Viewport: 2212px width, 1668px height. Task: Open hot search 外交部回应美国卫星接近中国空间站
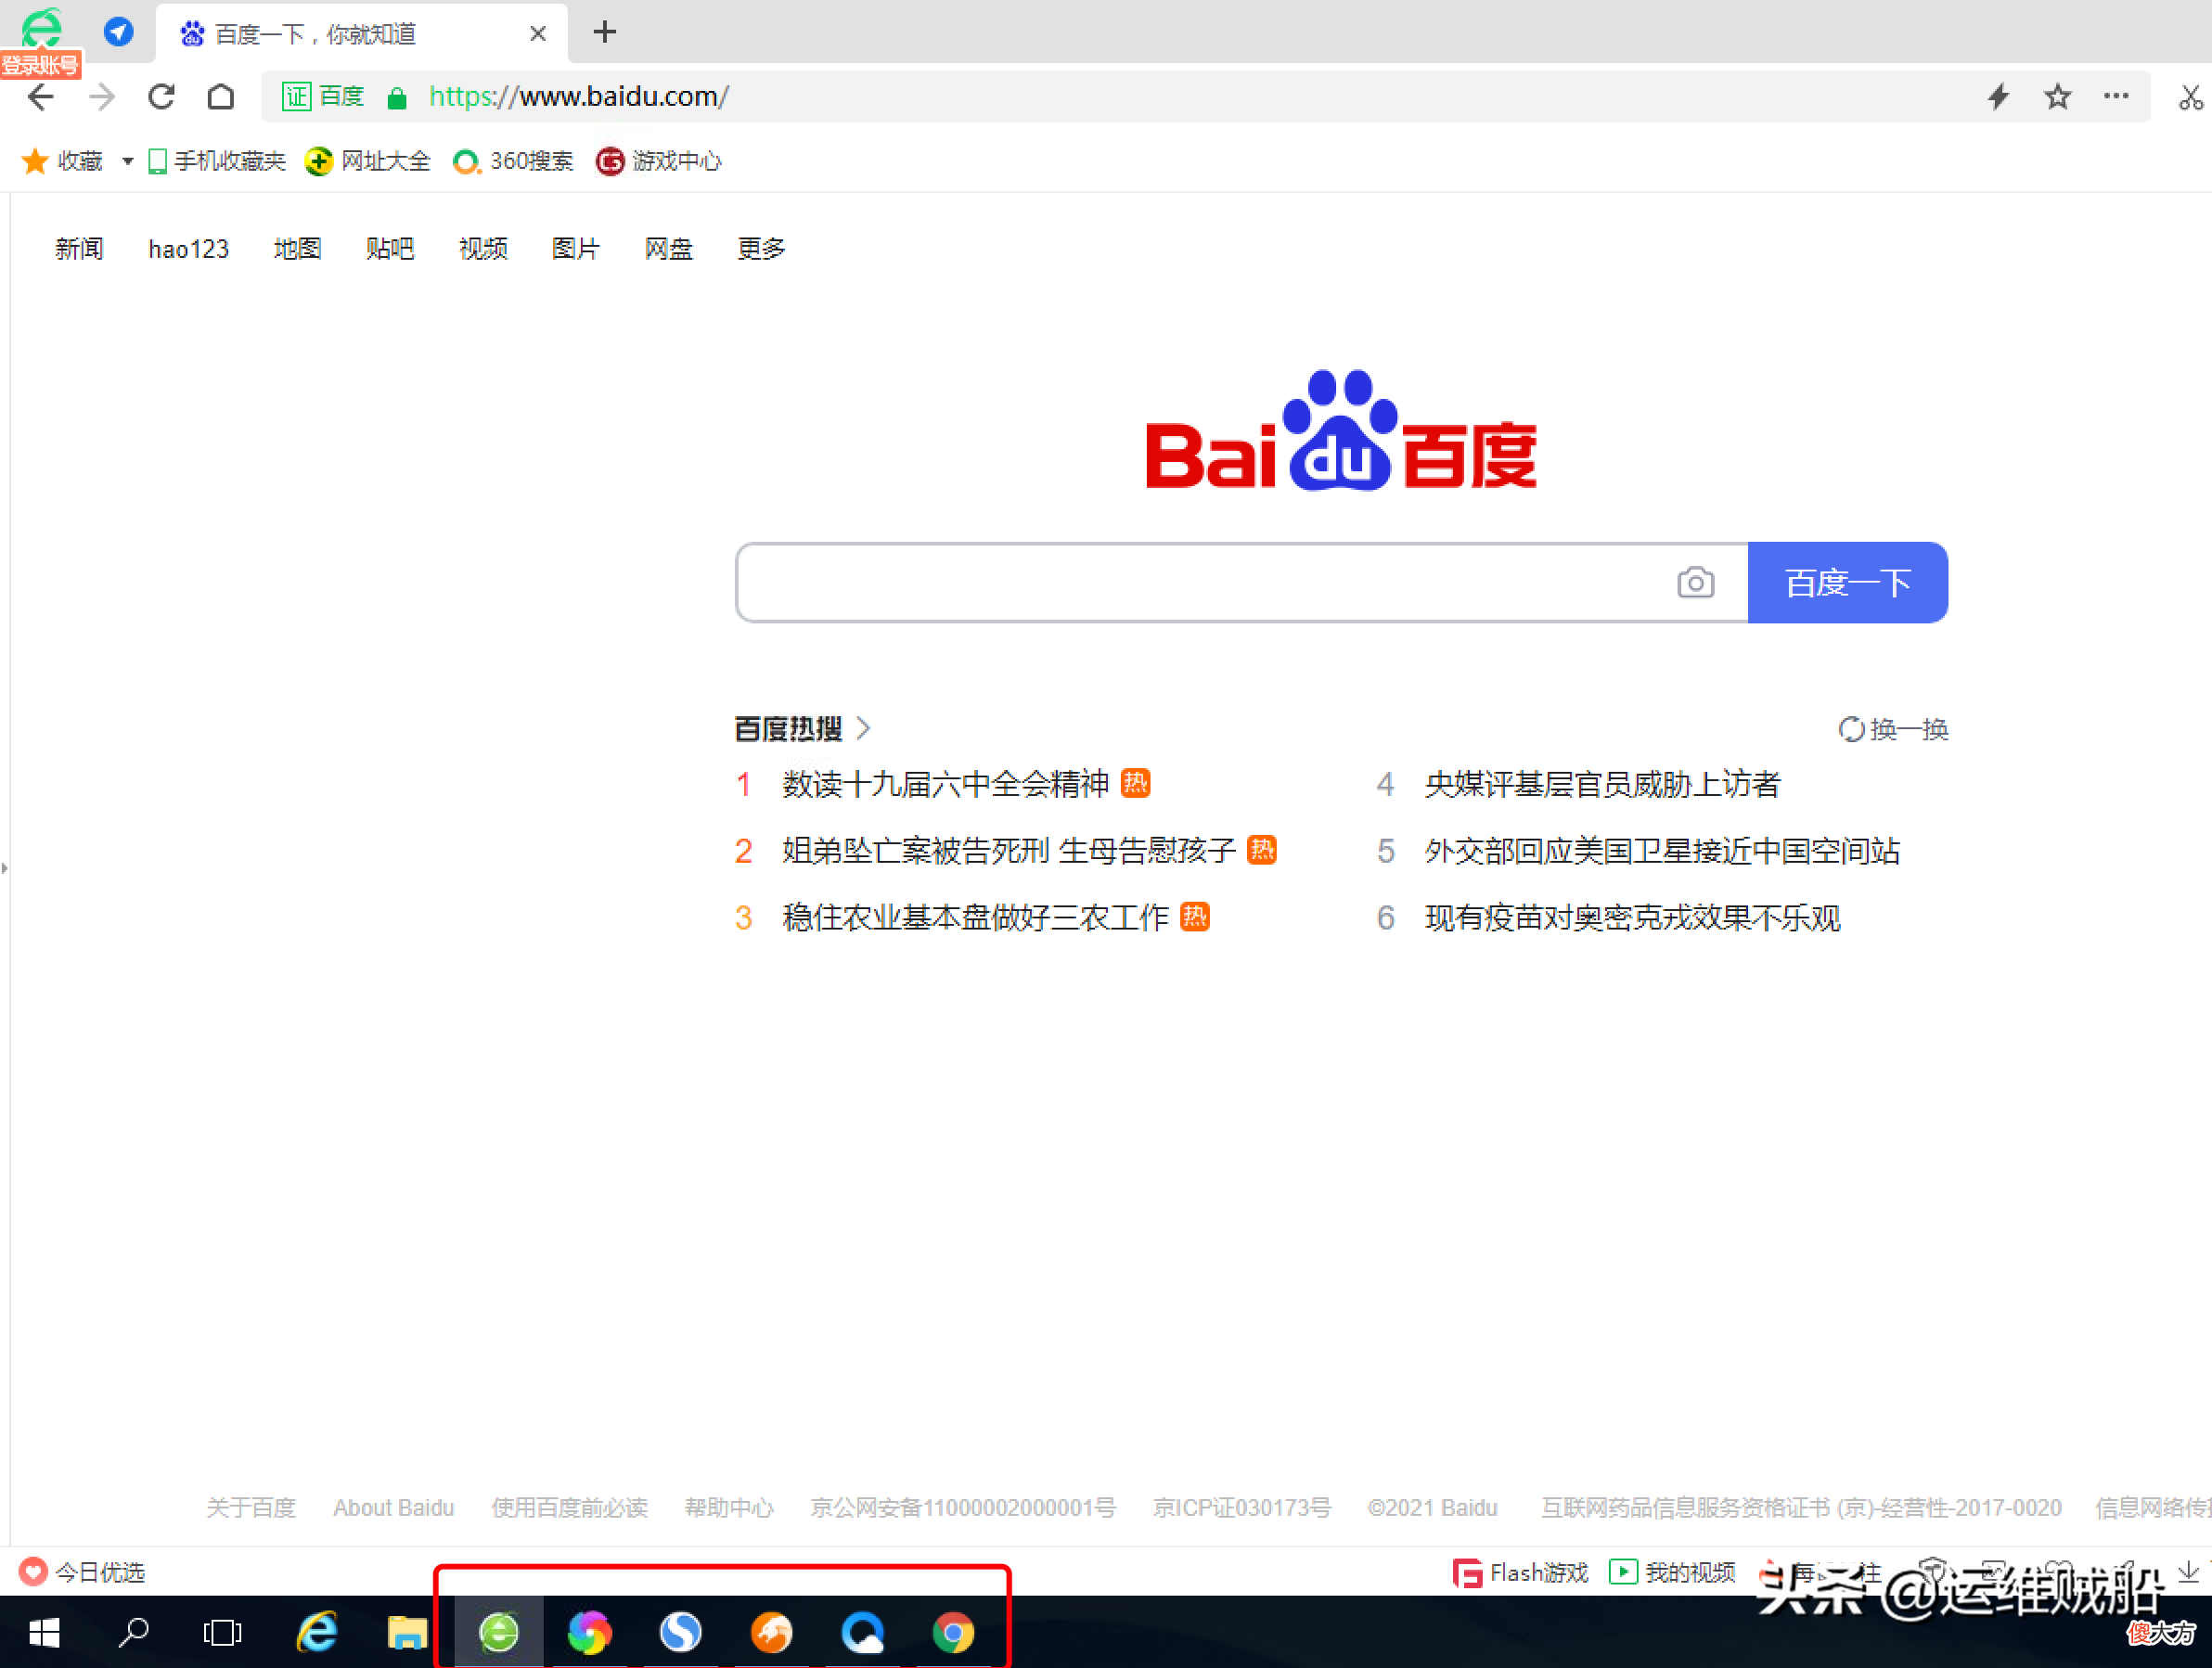1662,851
